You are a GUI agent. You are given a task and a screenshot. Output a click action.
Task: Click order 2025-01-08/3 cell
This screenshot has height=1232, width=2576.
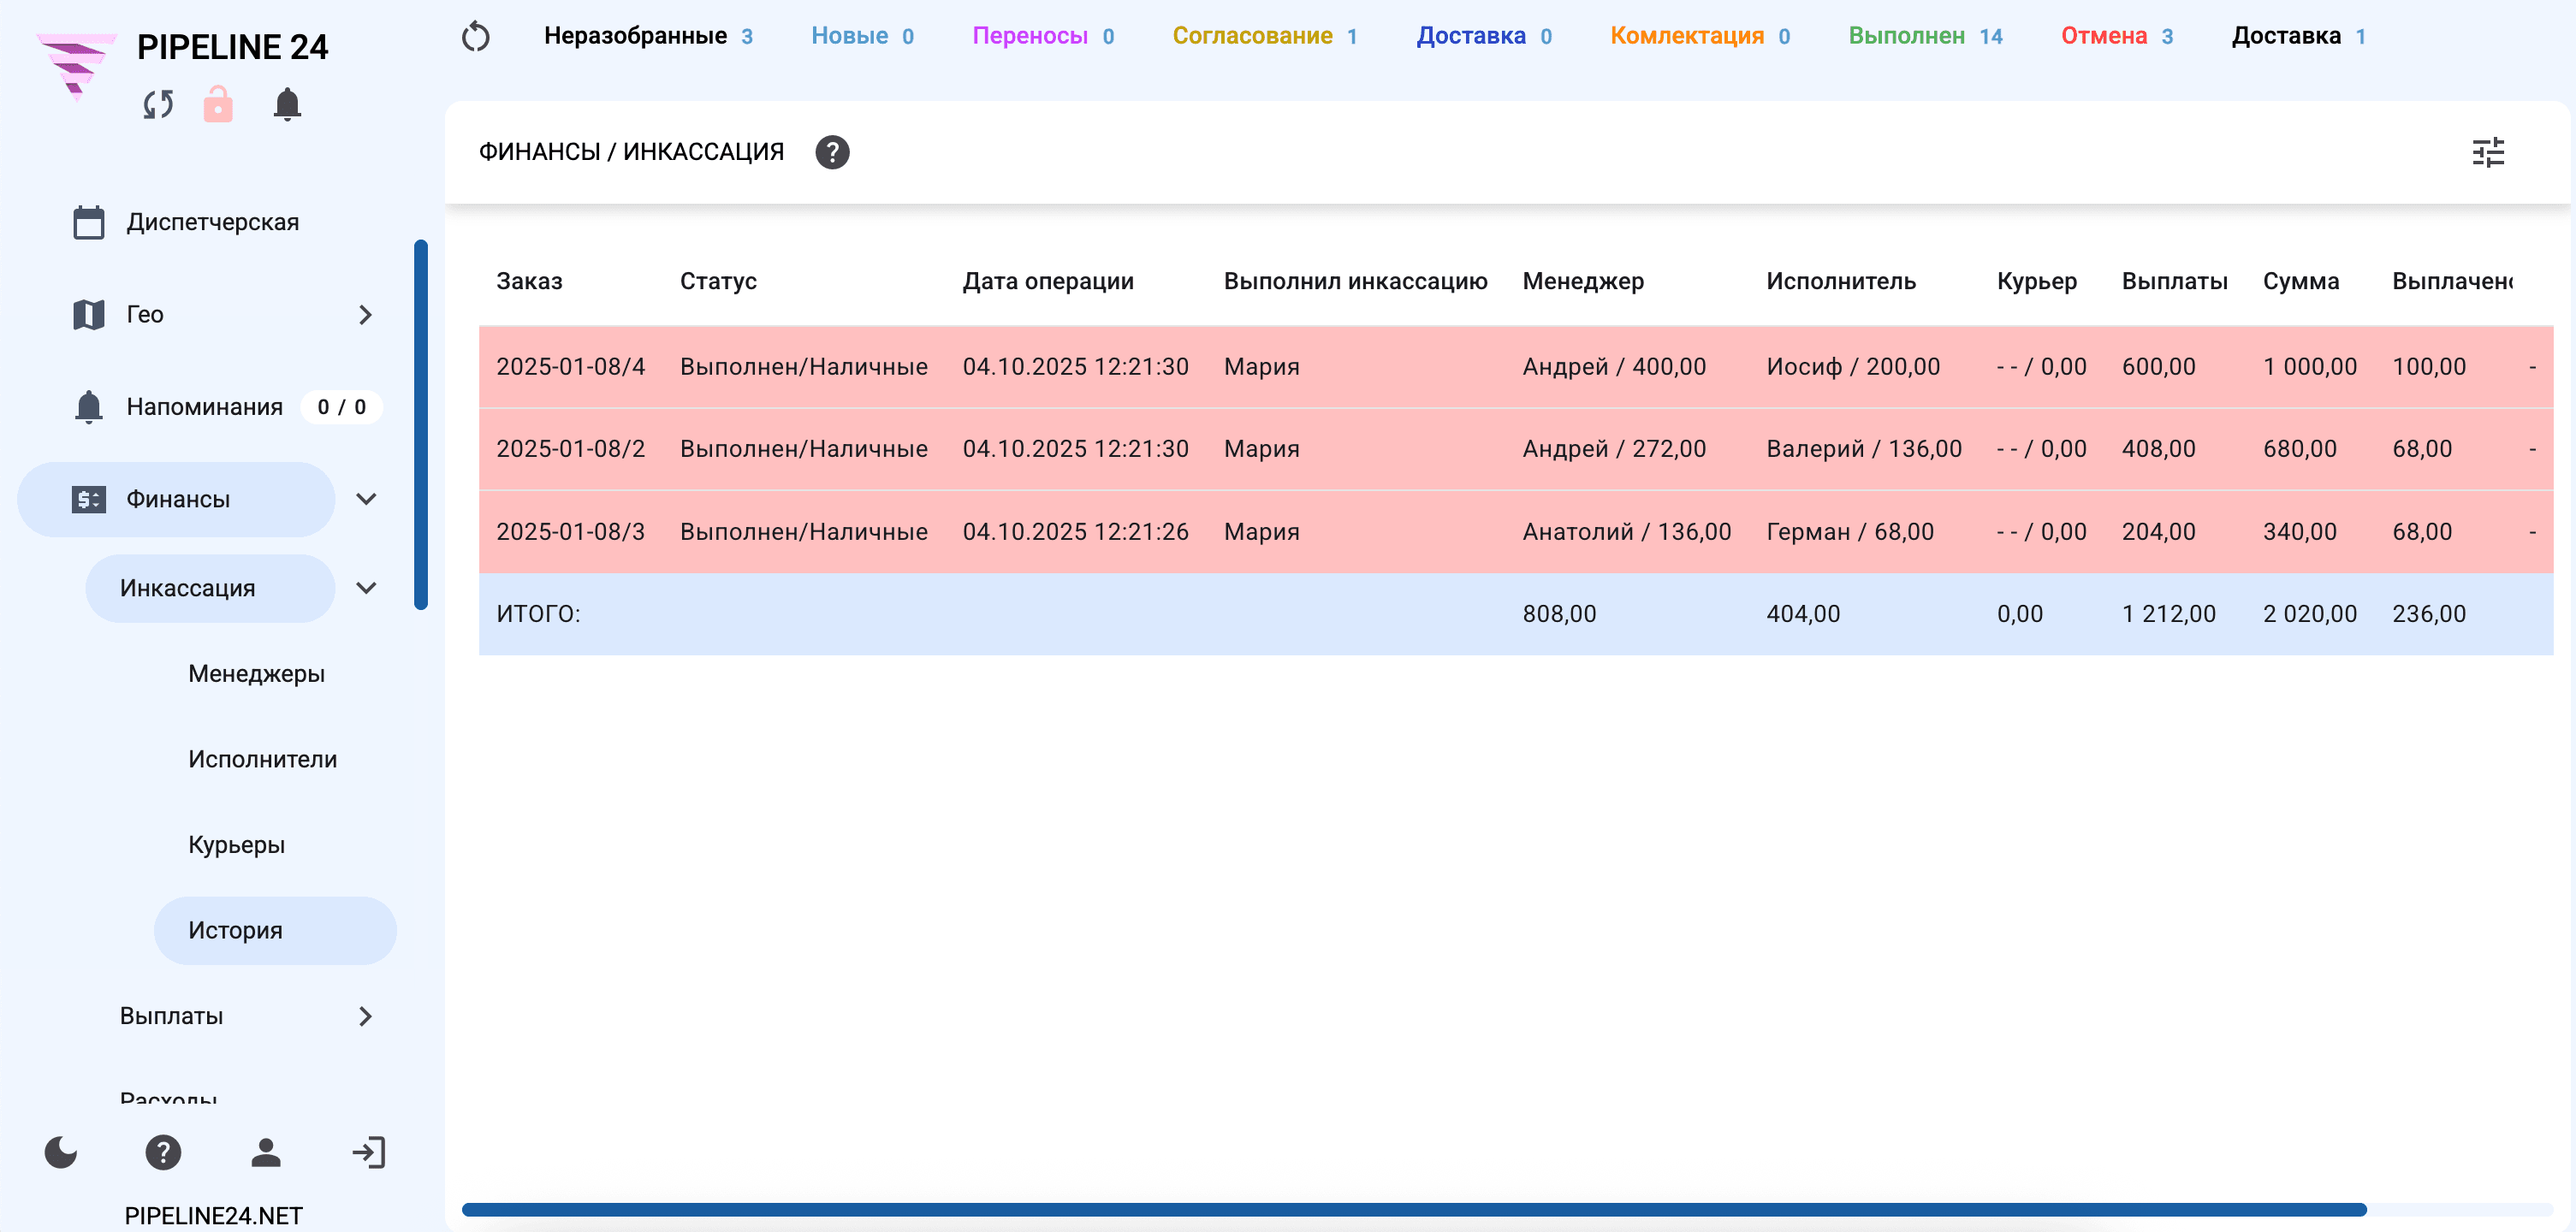coord(570,532)
